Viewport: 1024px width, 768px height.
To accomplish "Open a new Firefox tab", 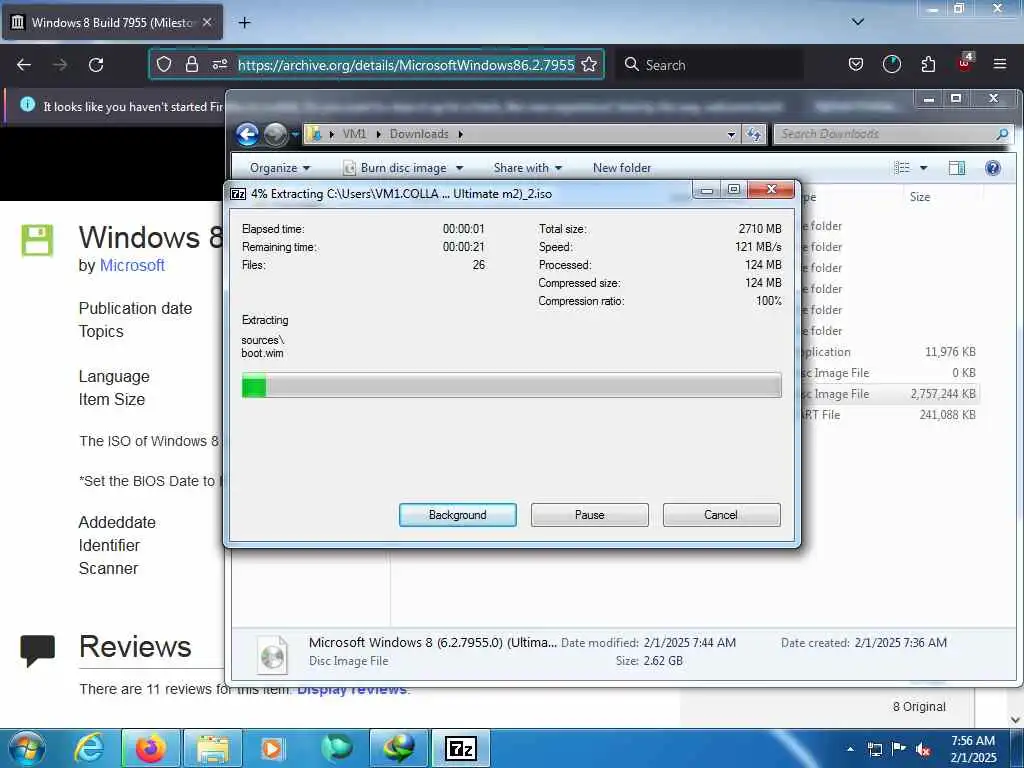I will [244, 23].
